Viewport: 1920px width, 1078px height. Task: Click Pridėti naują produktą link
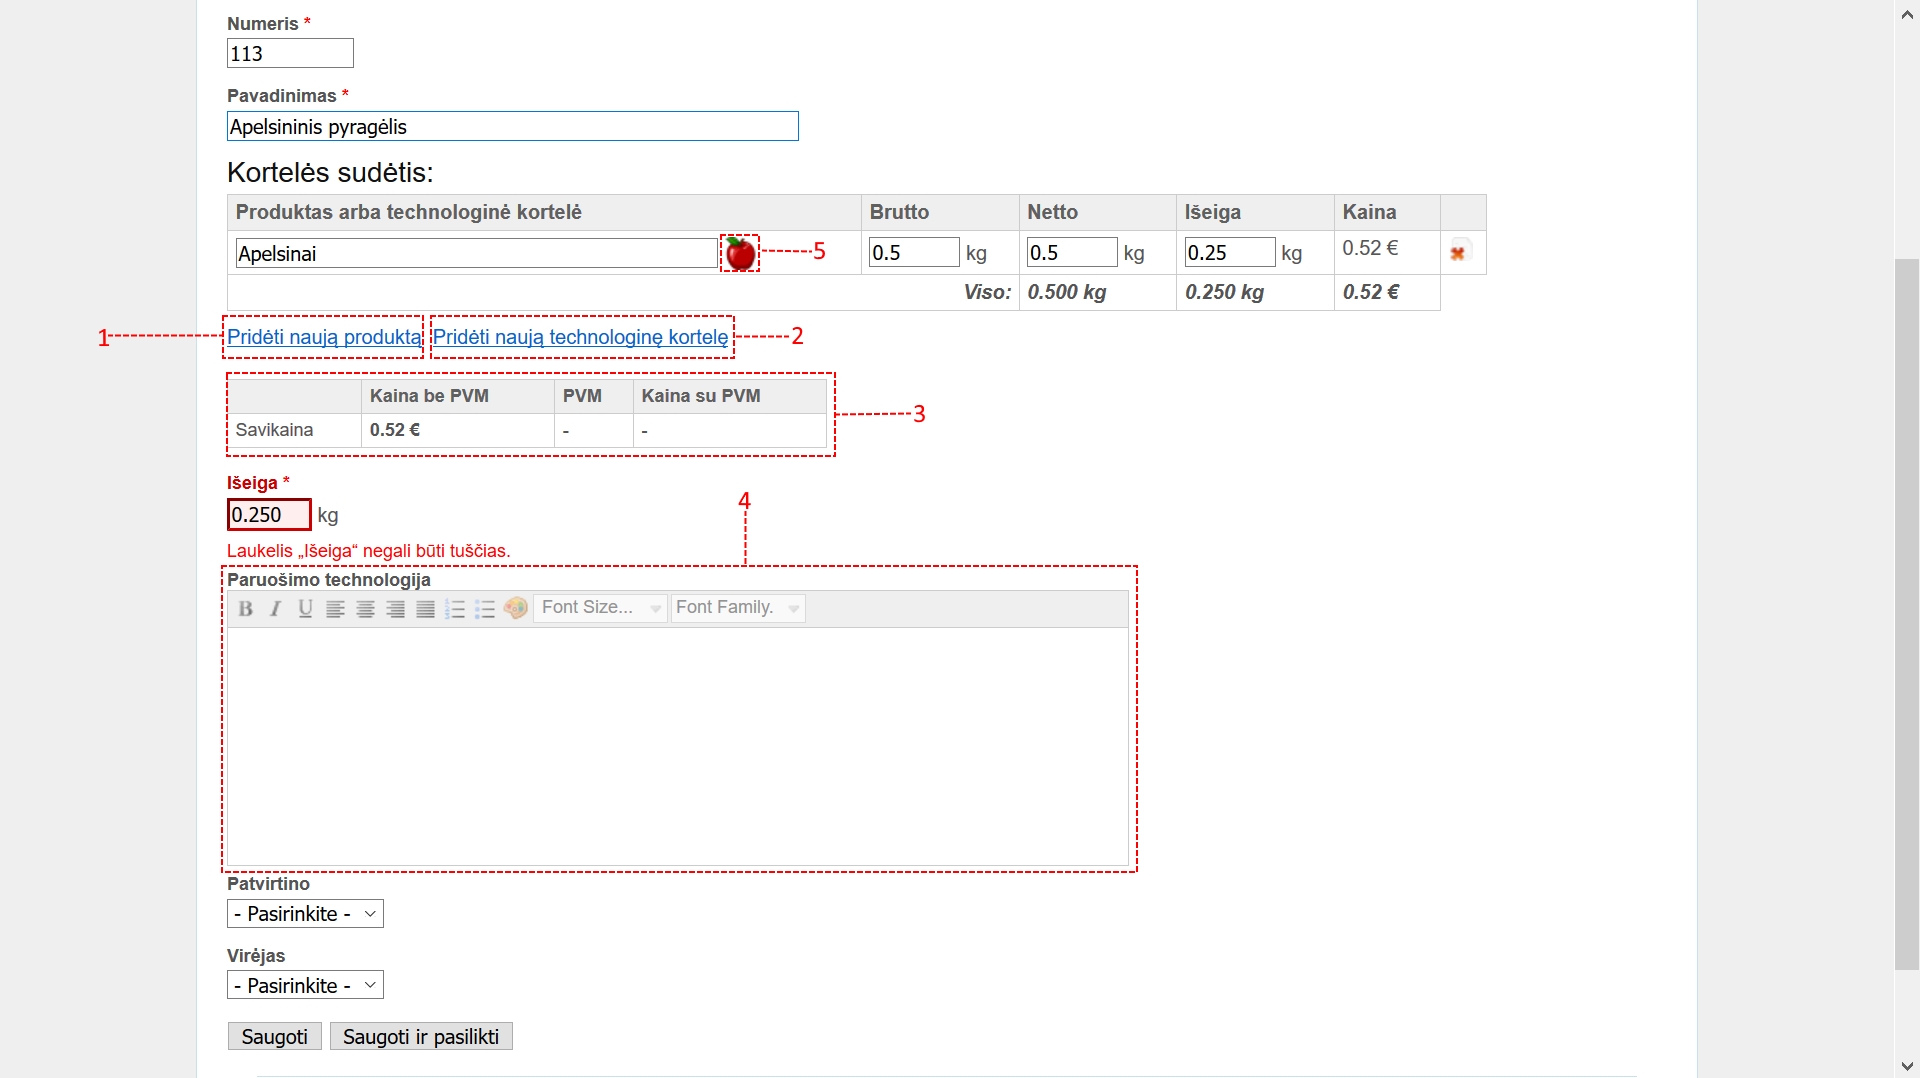[x=324, y=337]
